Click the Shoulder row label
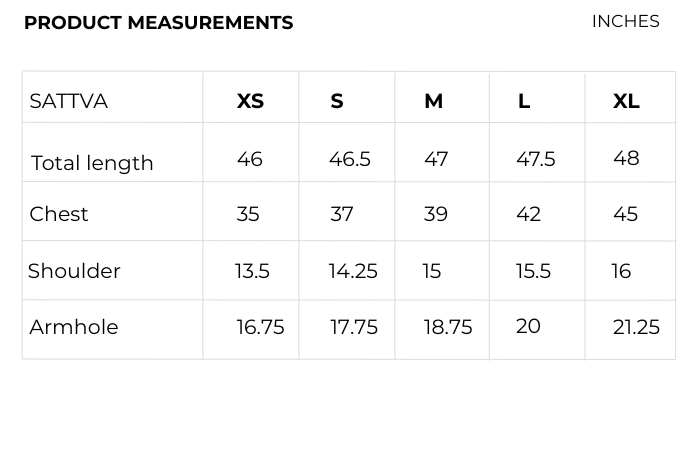 [x=74, y=271]
